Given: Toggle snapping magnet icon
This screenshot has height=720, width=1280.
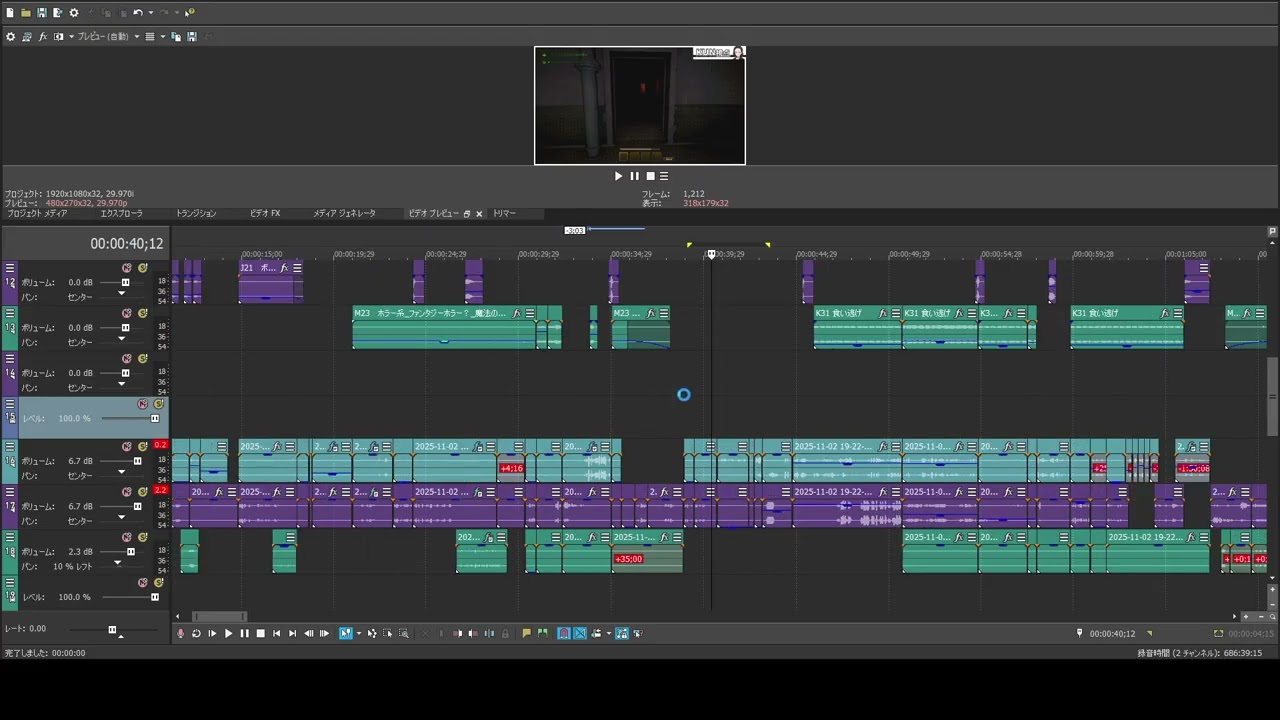Looking at the screenshot, I should [564, 633].
